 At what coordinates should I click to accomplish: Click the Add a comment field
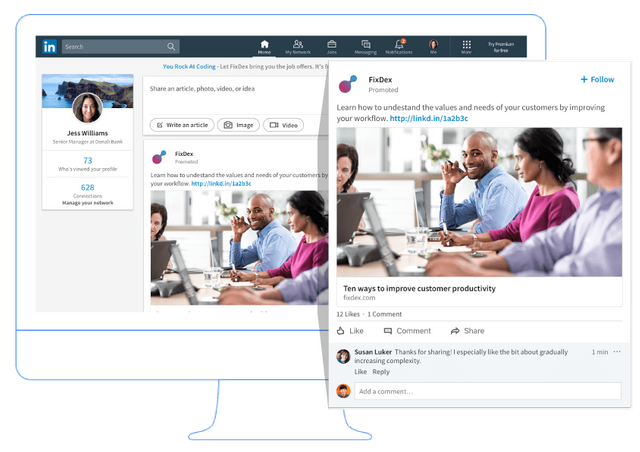(x=488, y=391)
